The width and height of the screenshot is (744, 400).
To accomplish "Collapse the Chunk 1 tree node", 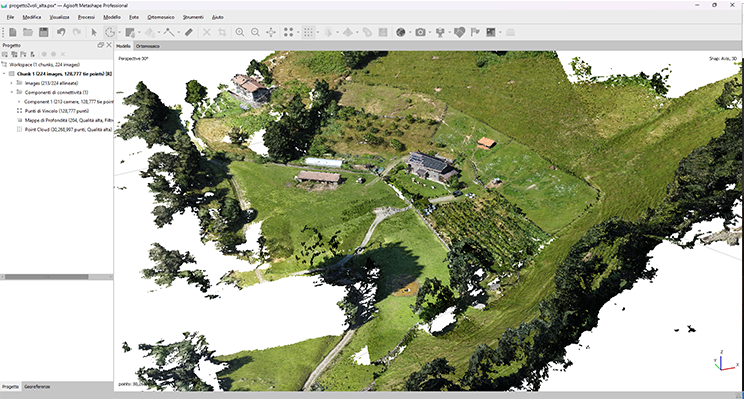I will point(5,74).
